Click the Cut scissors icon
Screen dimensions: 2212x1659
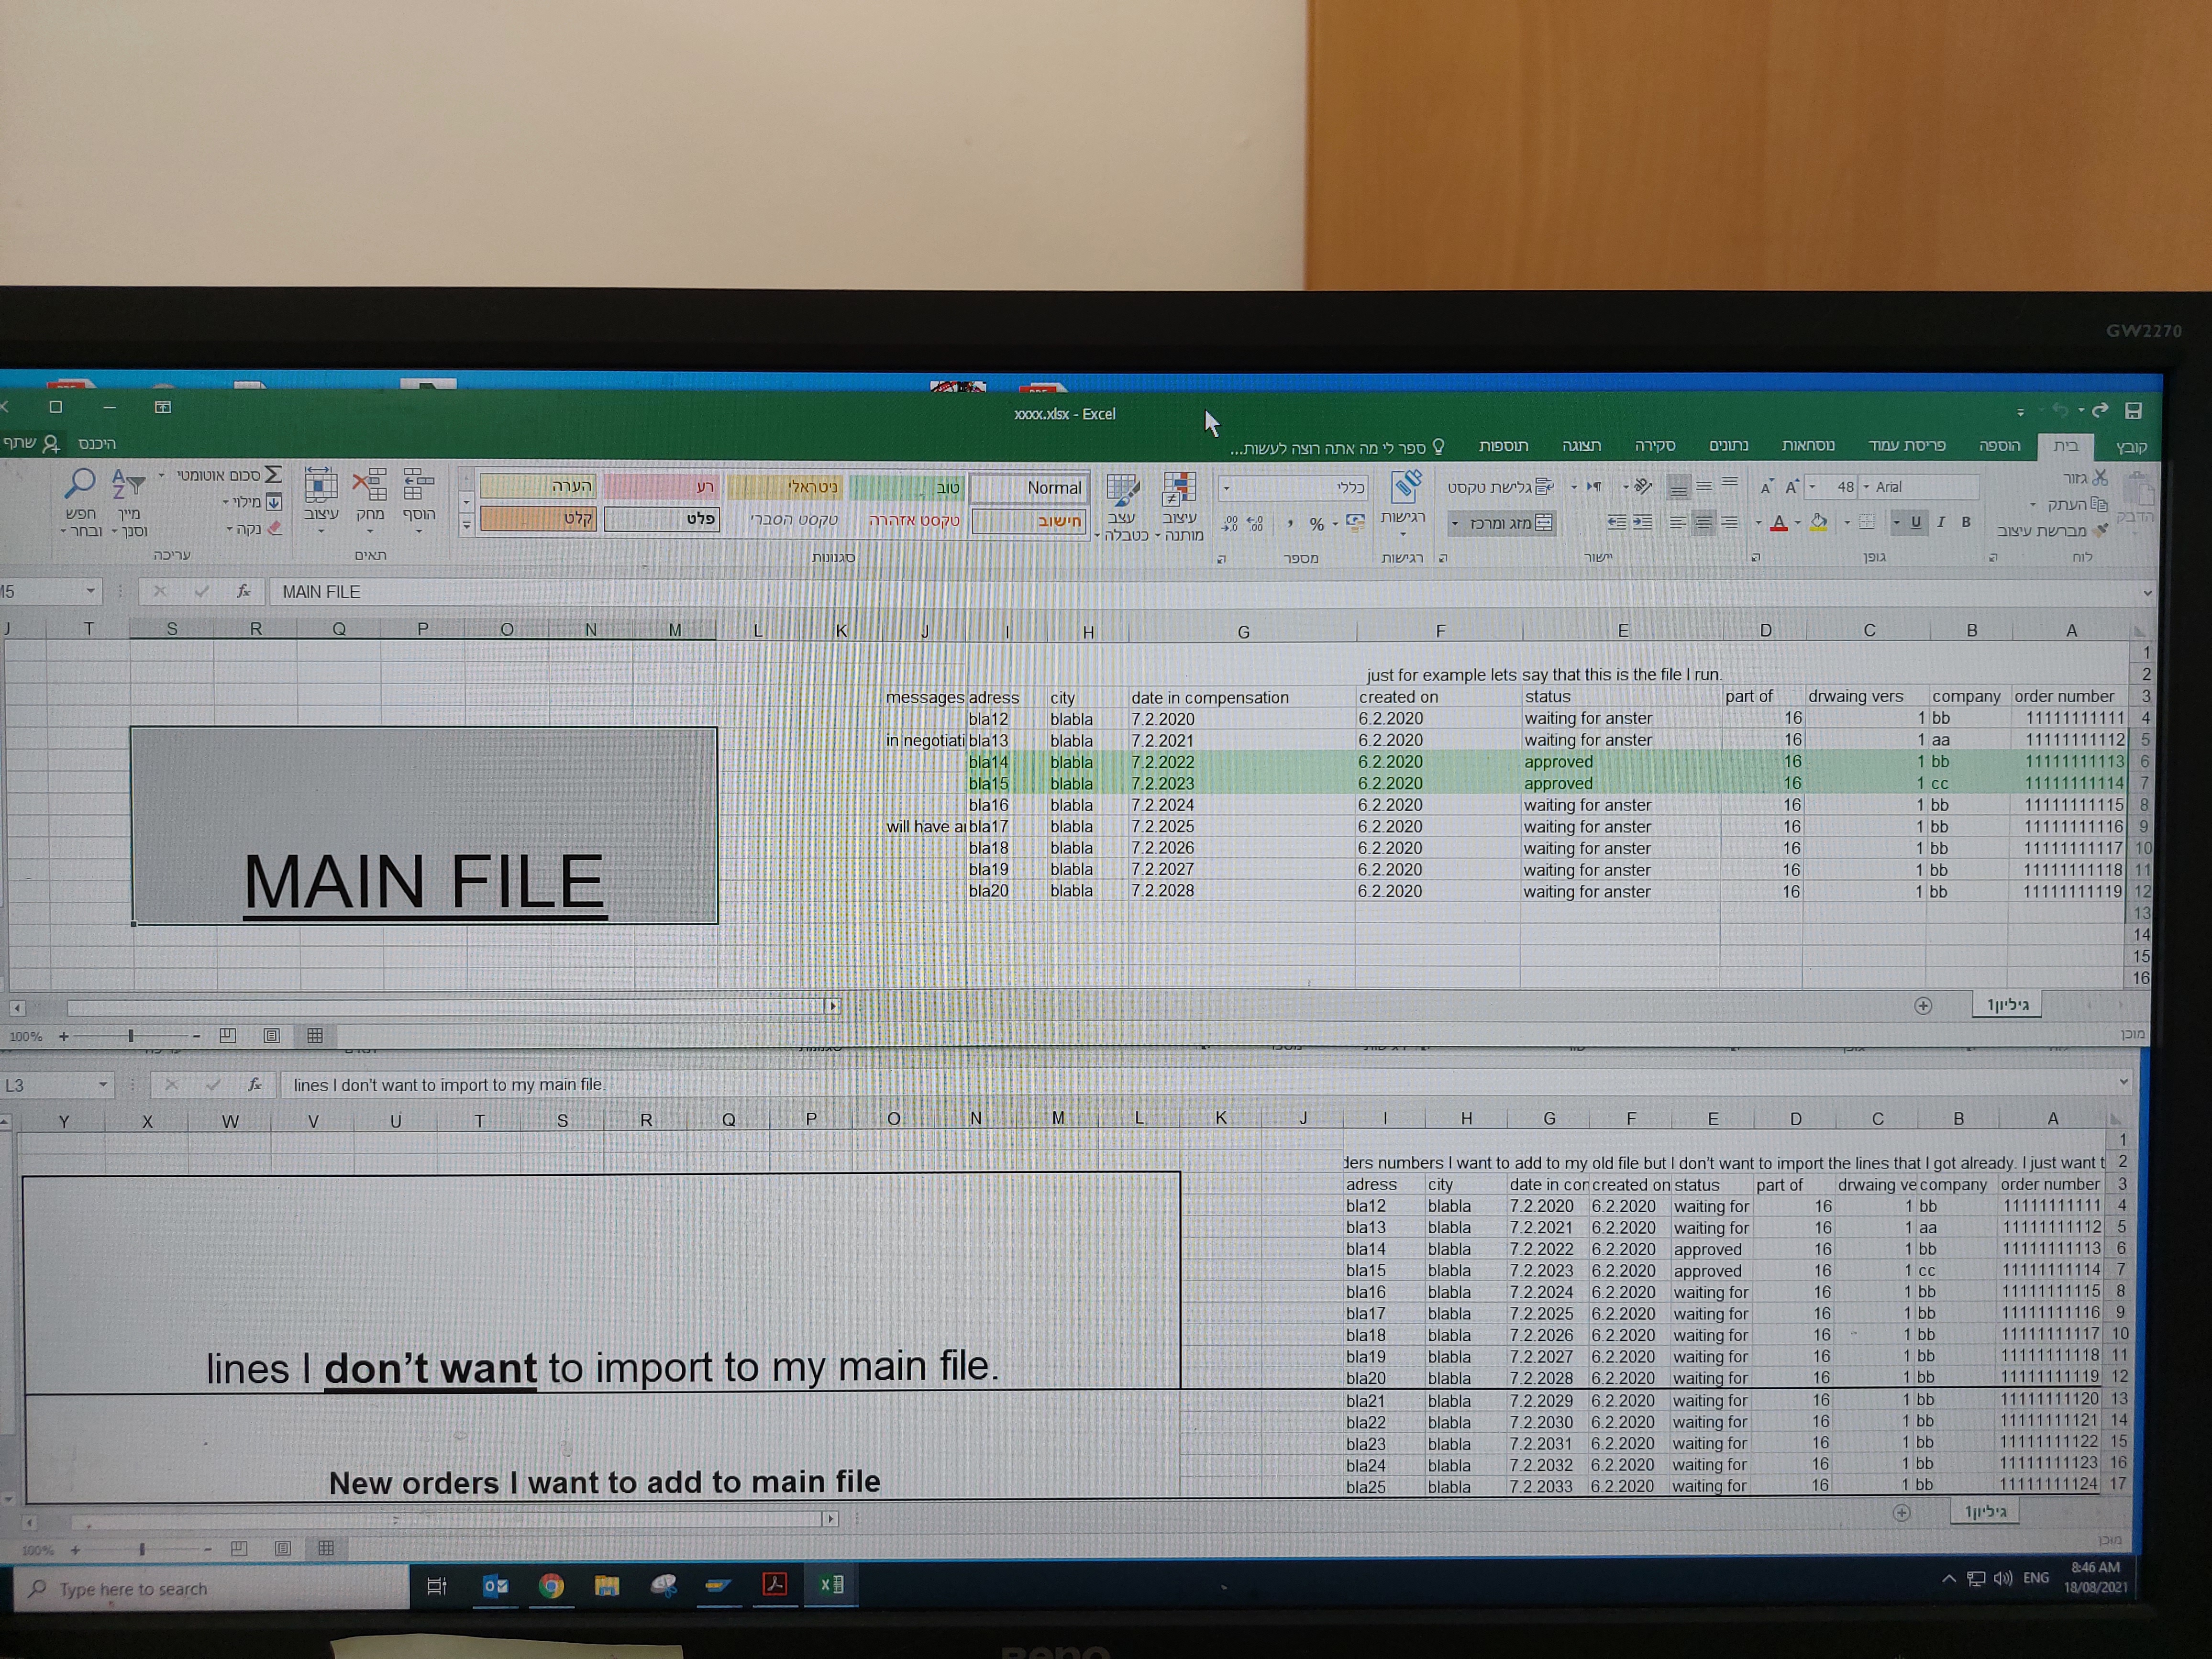[2100, 478]
